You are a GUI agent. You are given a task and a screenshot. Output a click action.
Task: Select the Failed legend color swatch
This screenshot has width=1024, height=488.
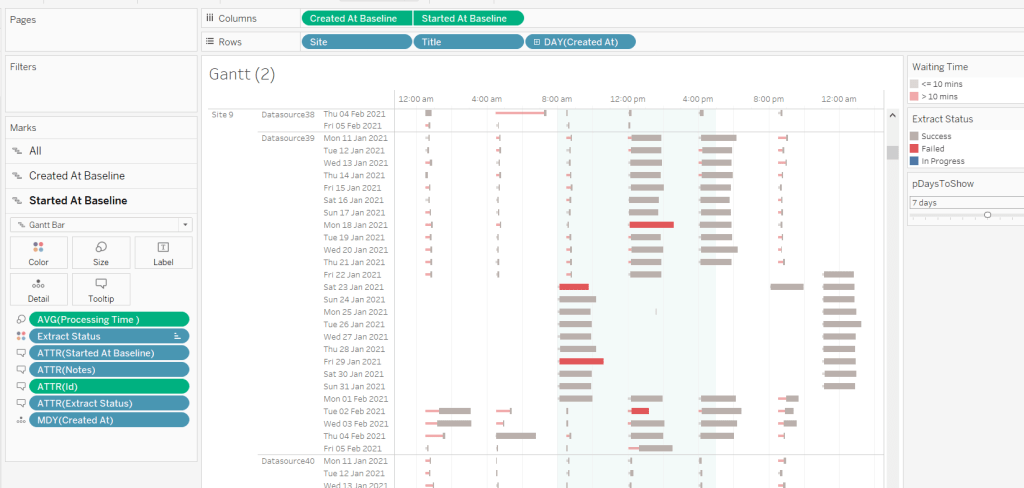click(914, 148)
